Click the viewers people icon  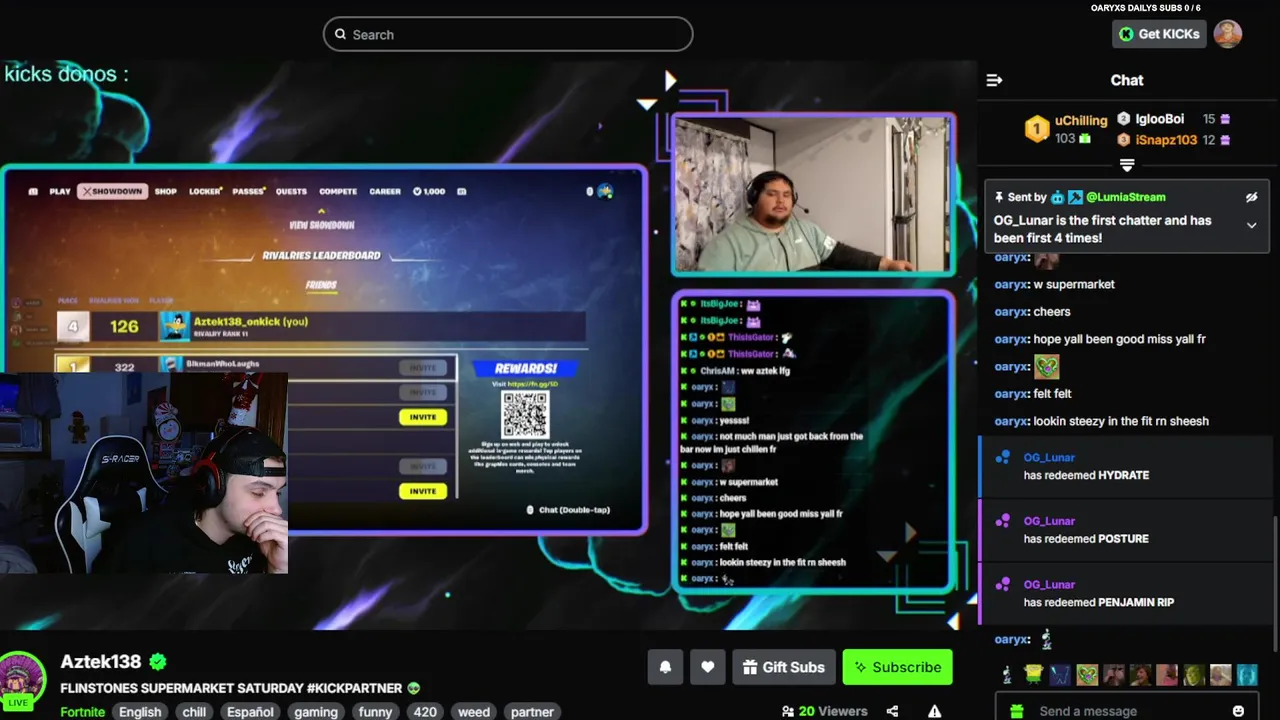pyautogui.click(x=788, y=711)
